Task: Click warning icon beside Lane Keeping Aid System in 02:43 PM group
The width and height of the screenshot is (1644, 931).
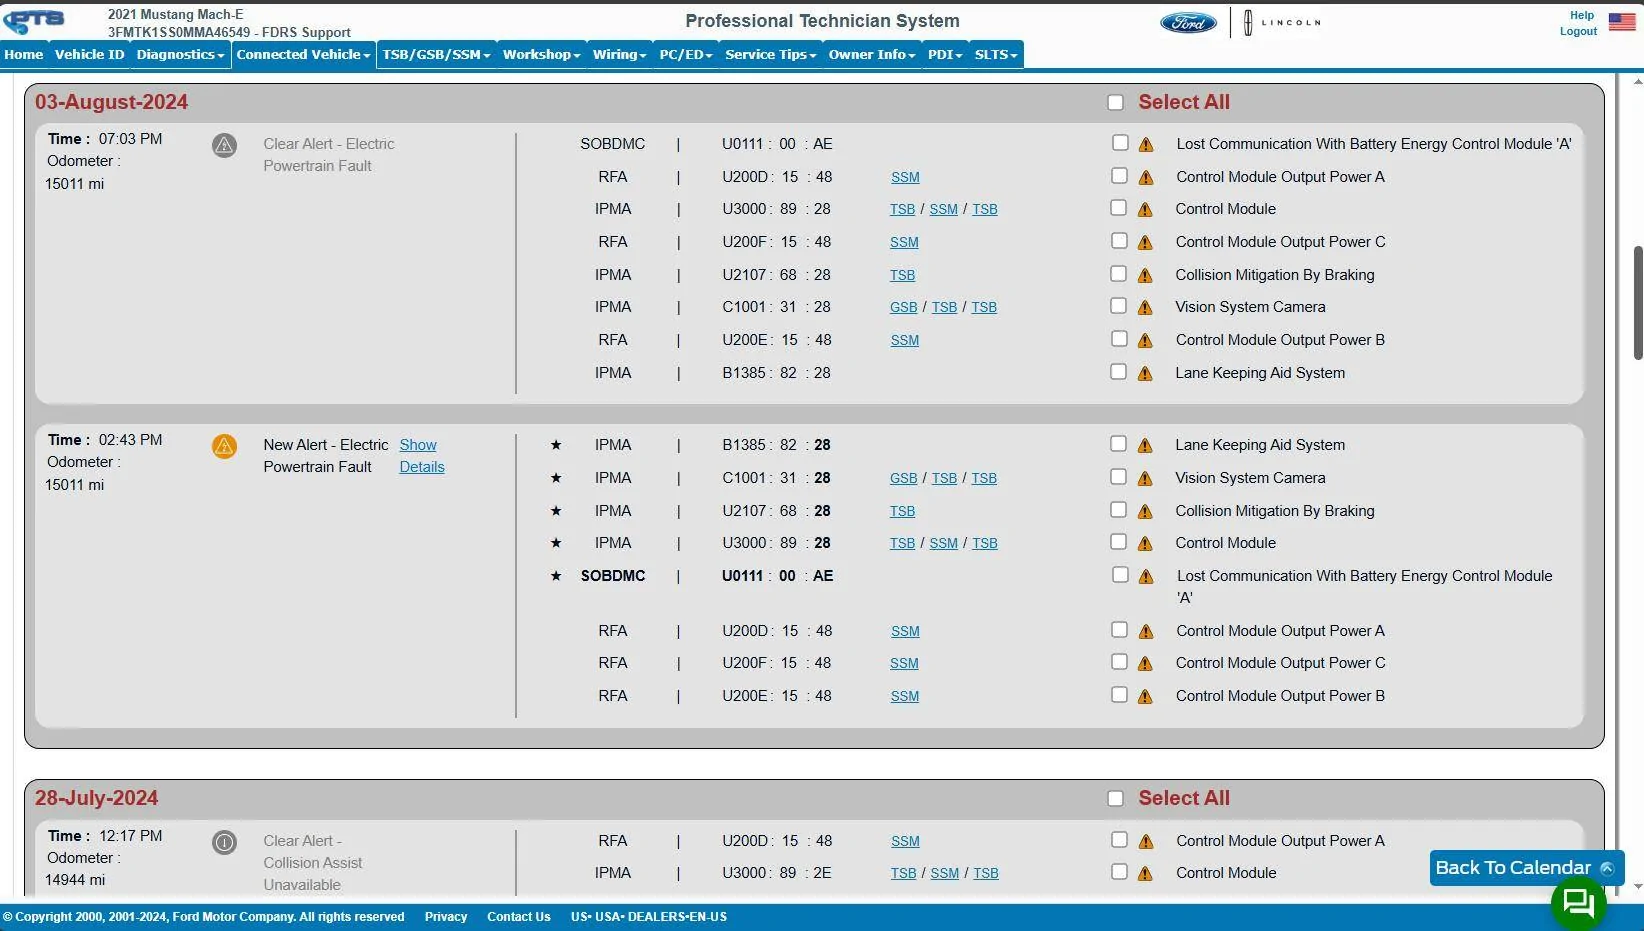Action: tap(1145, 446)
